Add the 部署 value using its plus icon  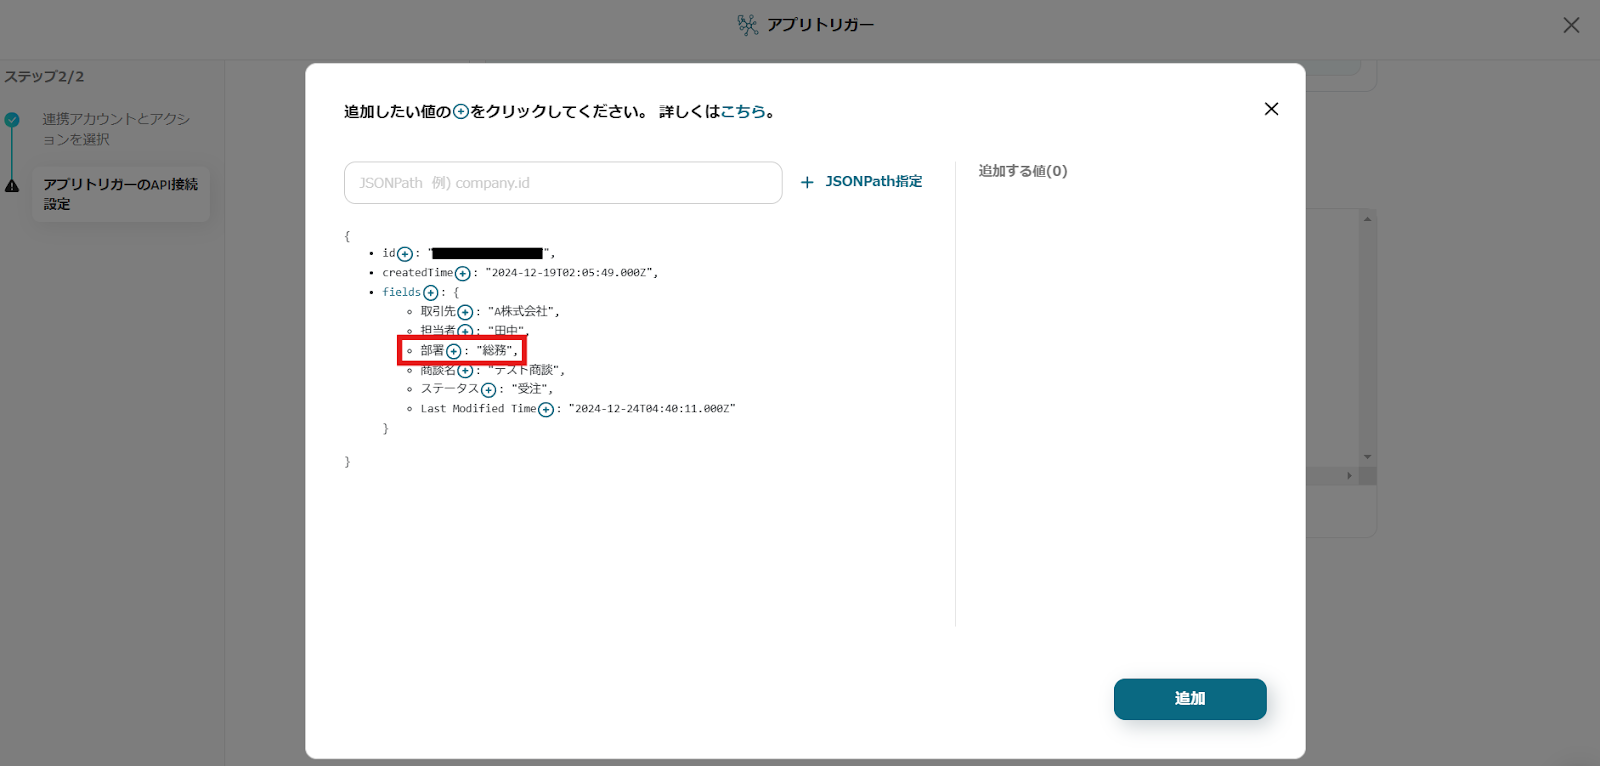pos(454,351)
